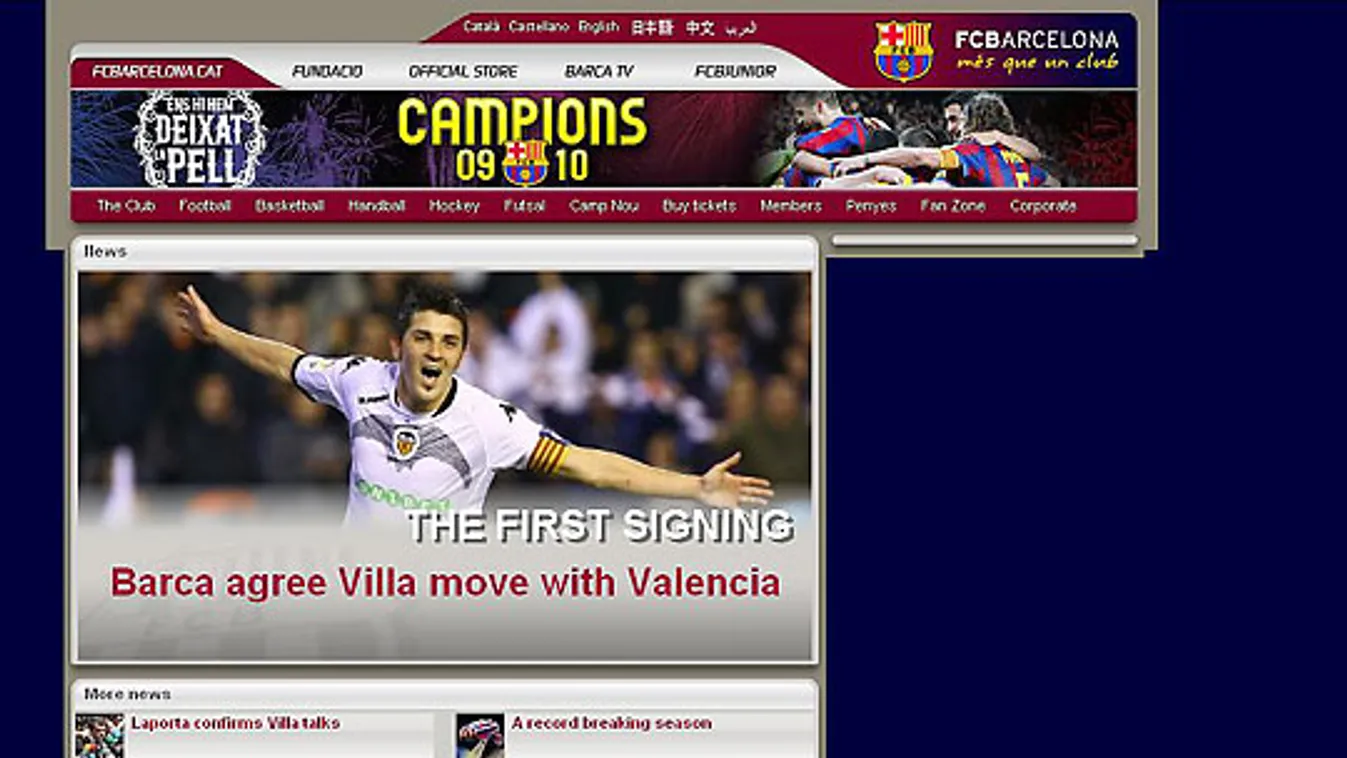This screenshot has width=1347, height=758.
Task: Open the Fundació tab
Action: [327, 72]
